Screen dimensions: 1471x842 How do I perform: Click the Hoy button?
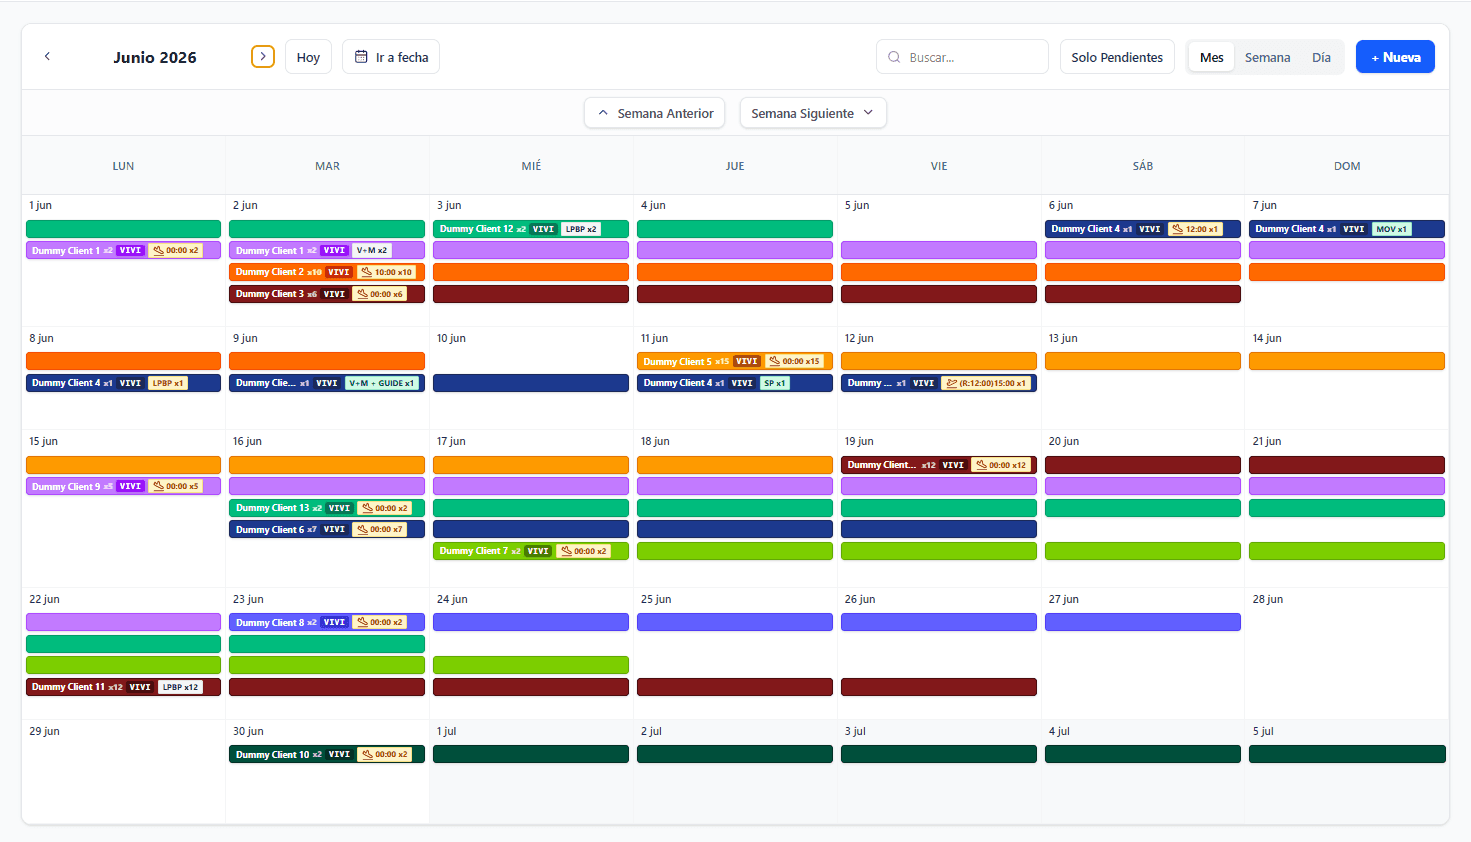point(308,57)
